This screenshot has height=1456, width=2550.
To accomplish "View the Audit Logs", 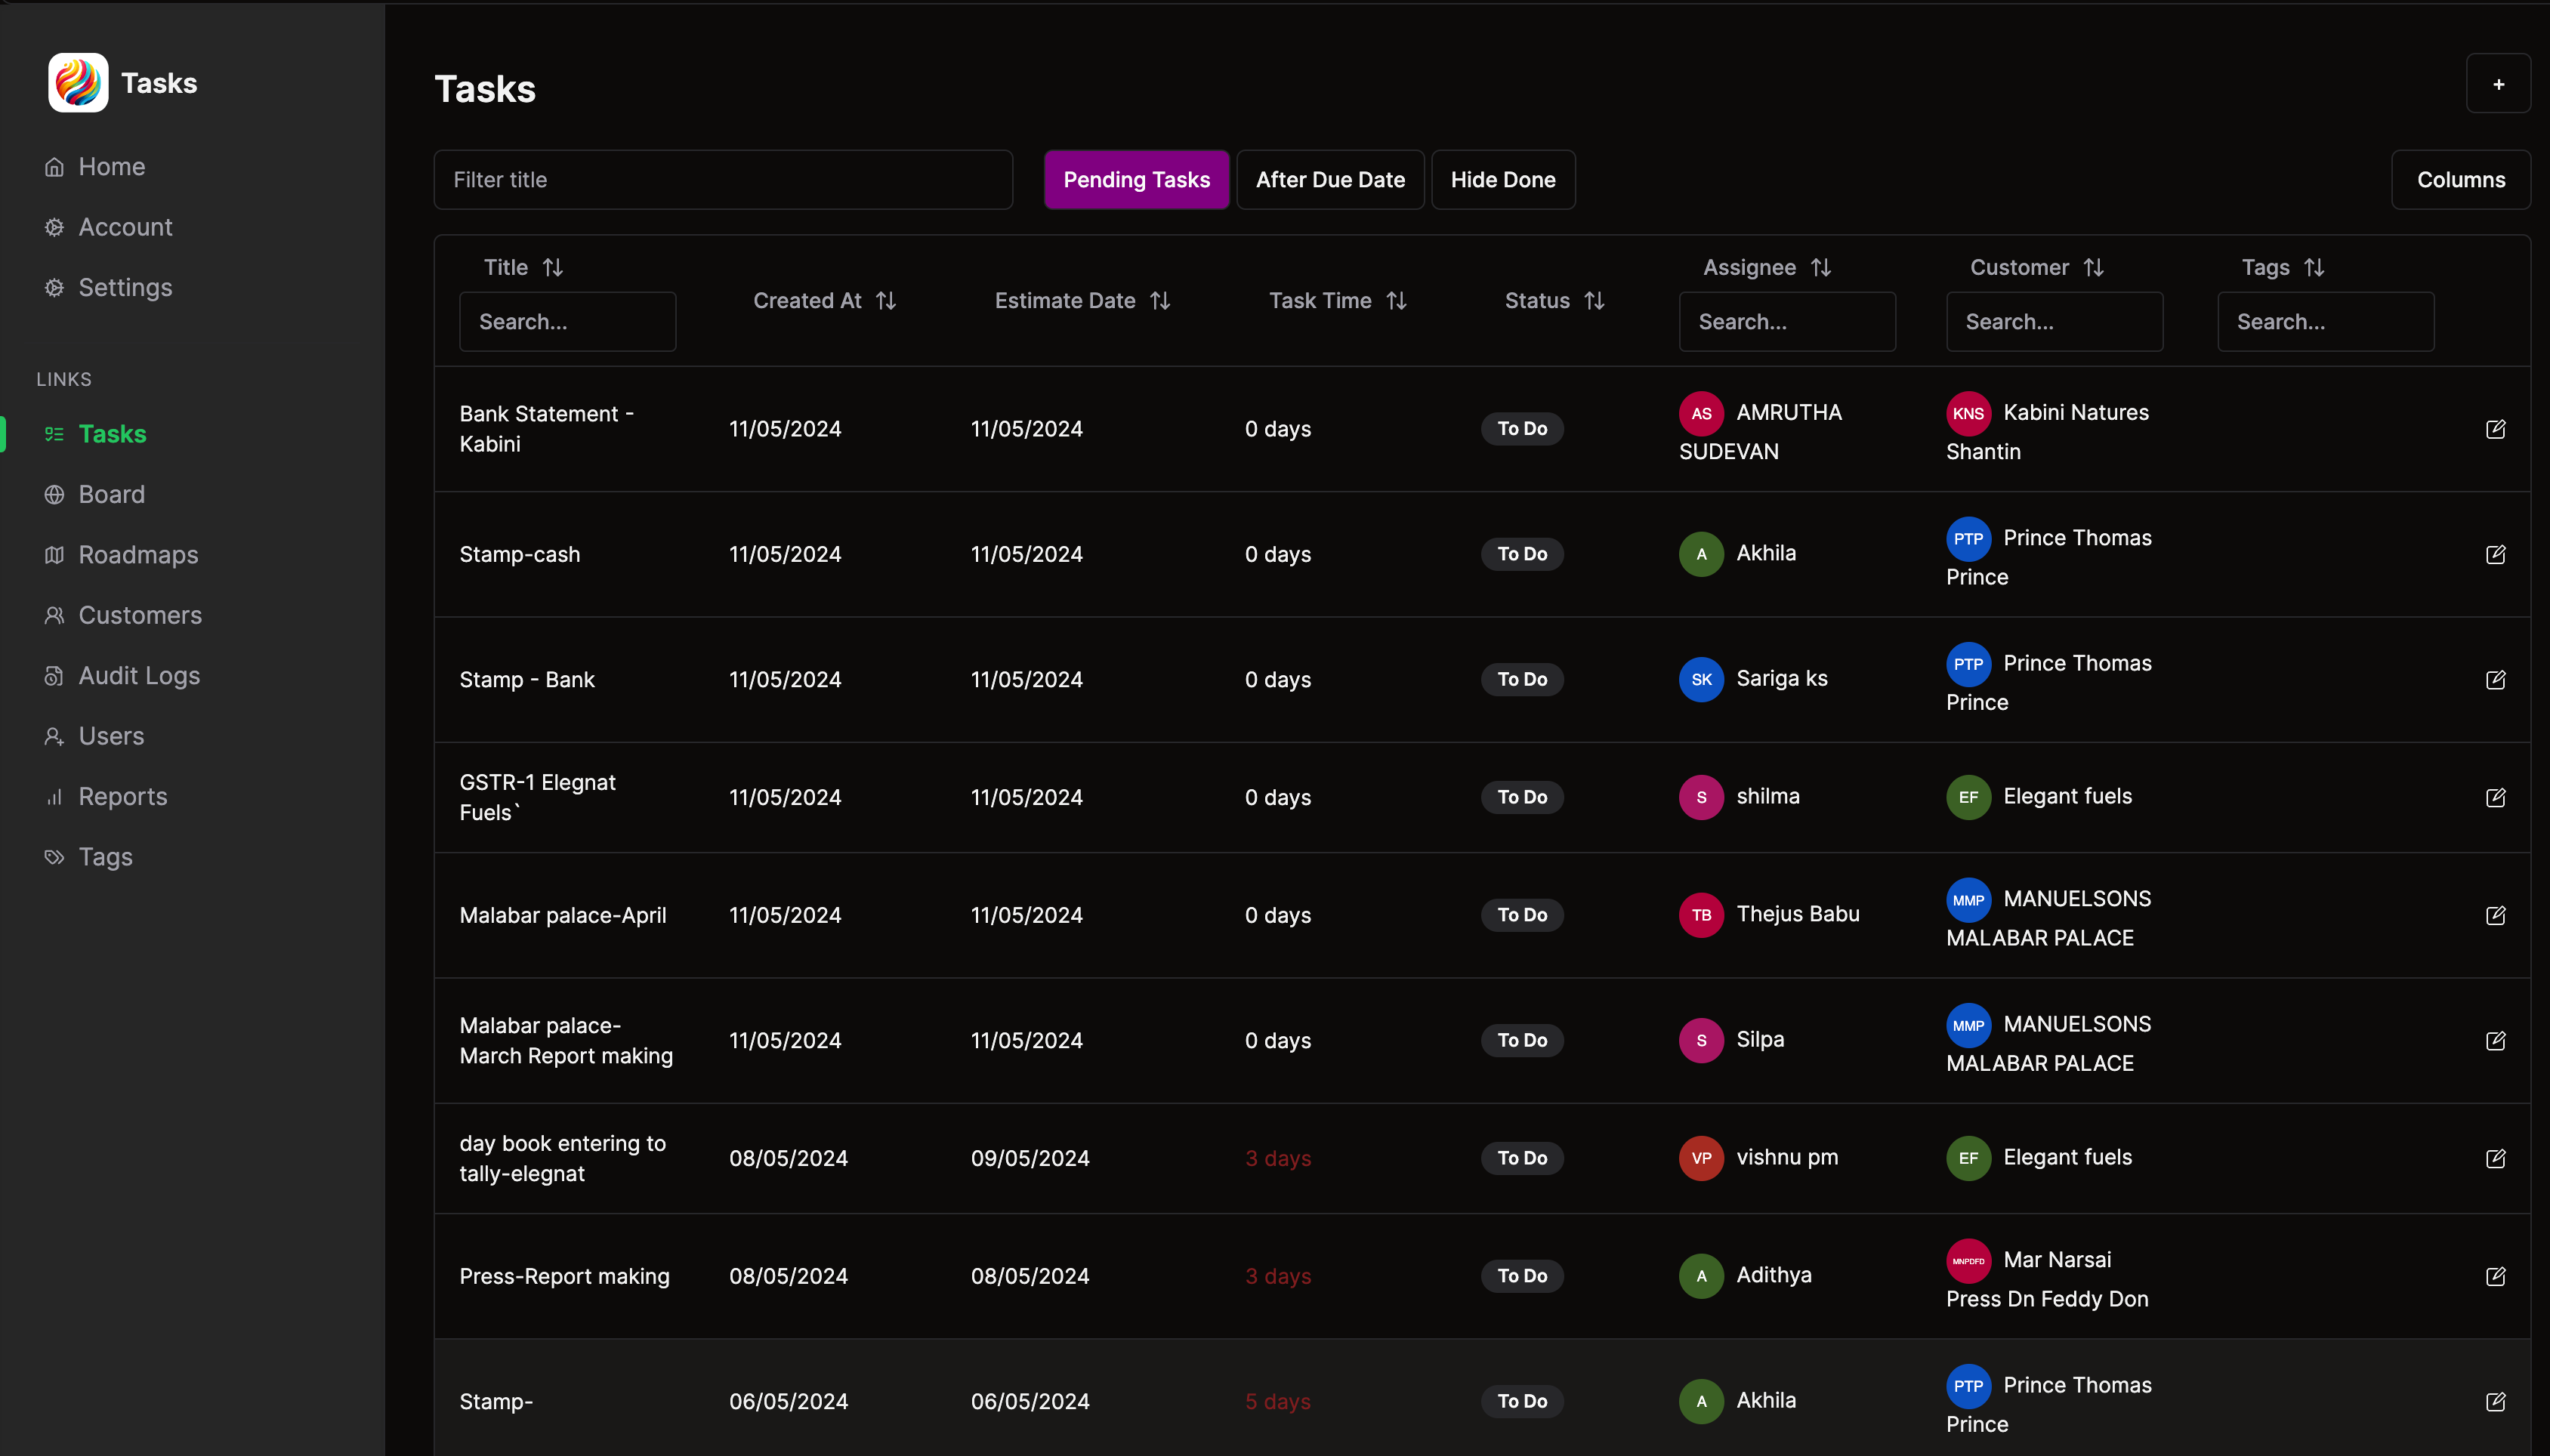I will (x=138, y=675).
